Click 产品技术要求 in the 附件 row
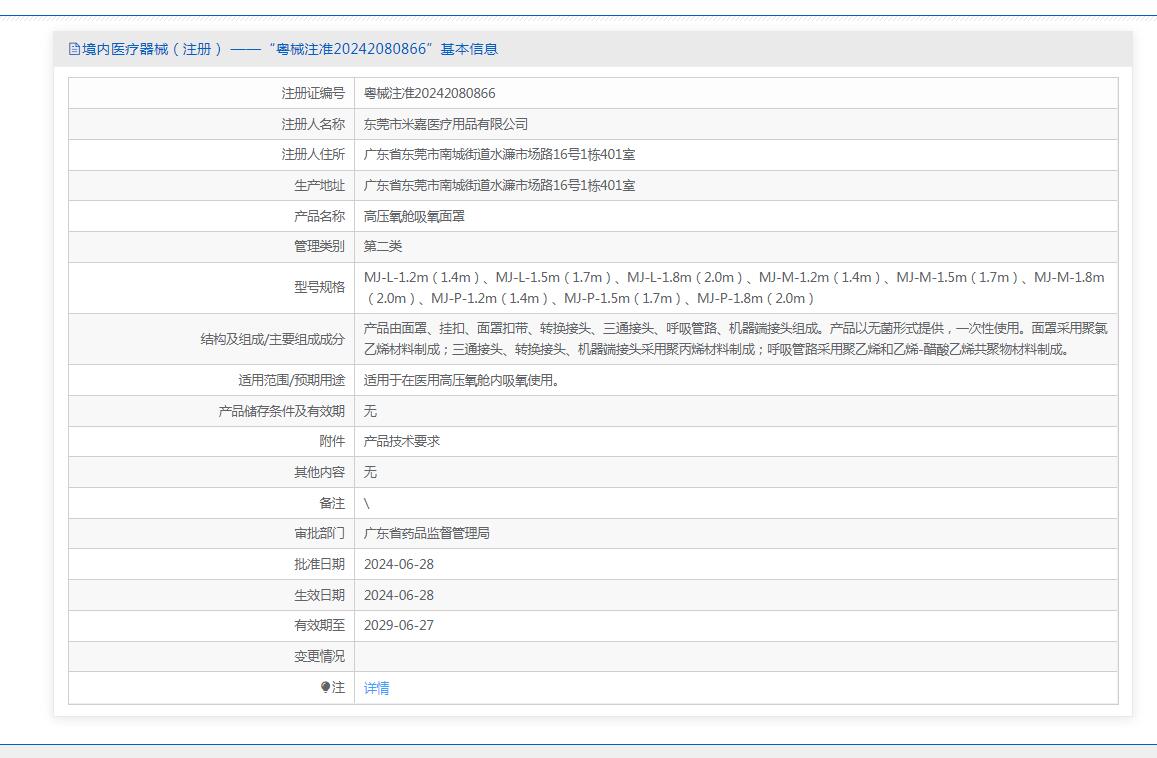 (x=401, y=441)
